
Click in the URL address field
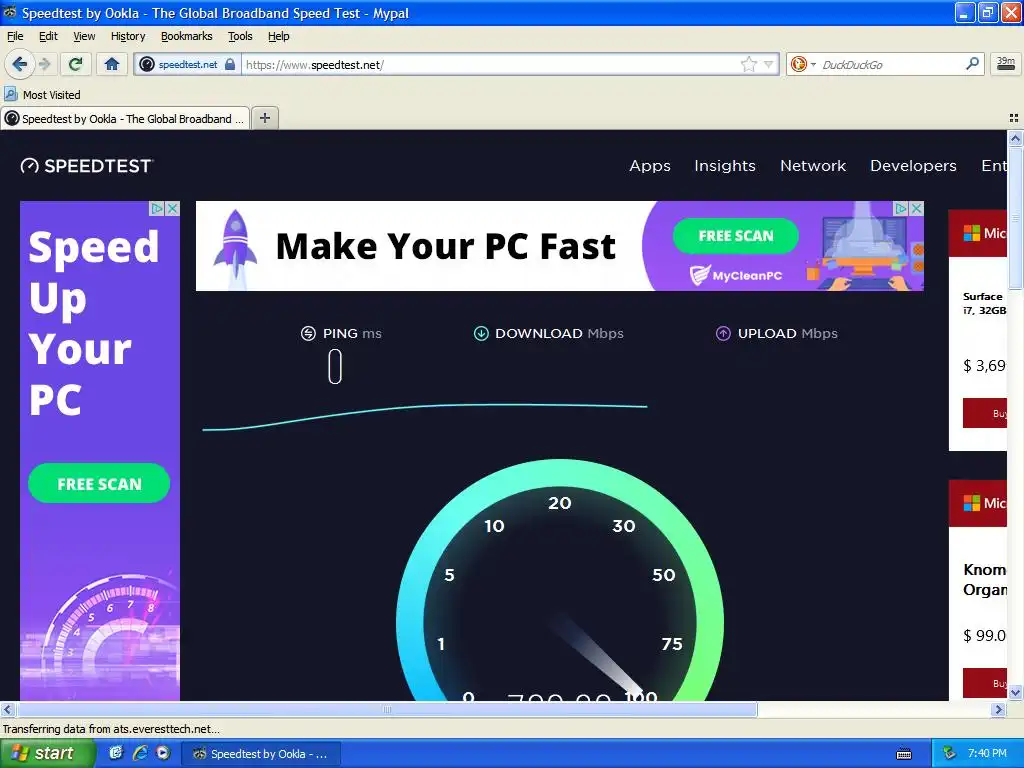coord(490,64)
